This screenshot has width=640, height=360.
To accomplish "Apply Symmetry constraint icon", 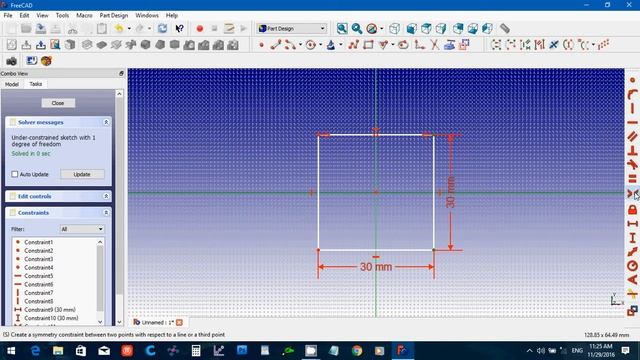I will (632, 193).
